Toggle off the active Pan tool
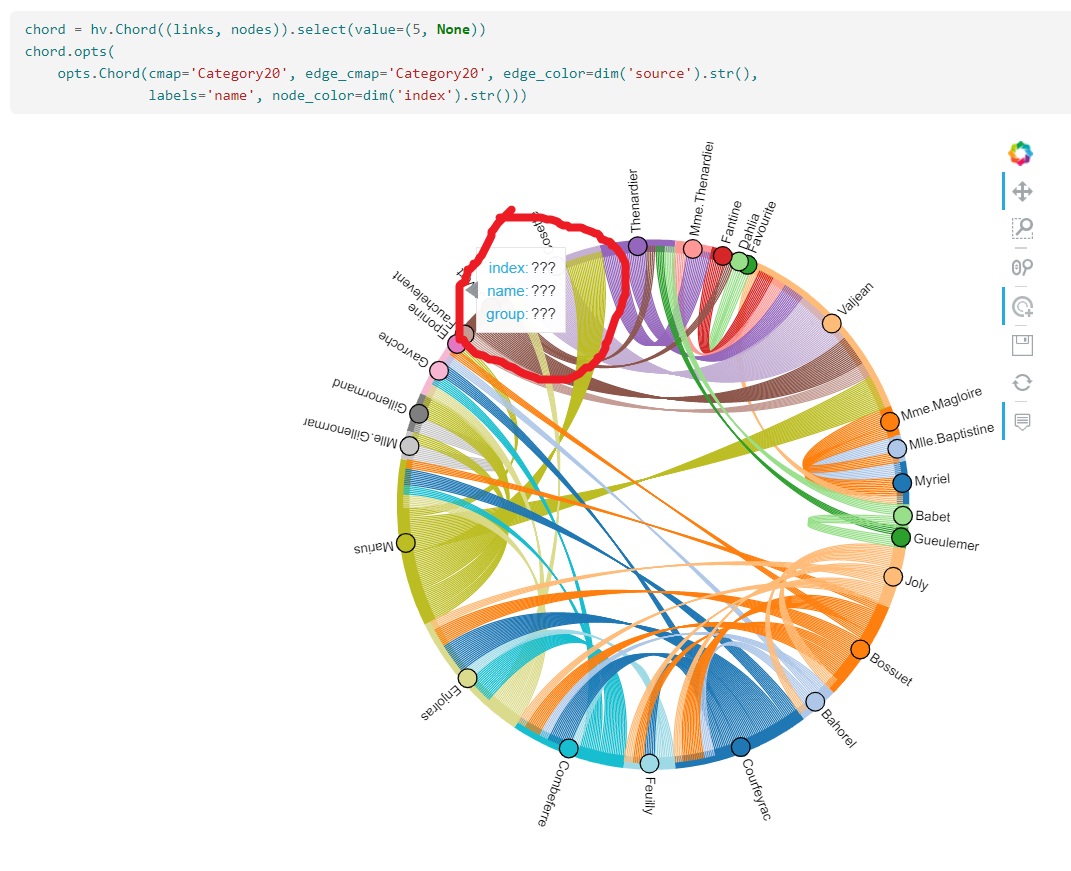The image size is (1071, 871). click(x=1022, y=190)
